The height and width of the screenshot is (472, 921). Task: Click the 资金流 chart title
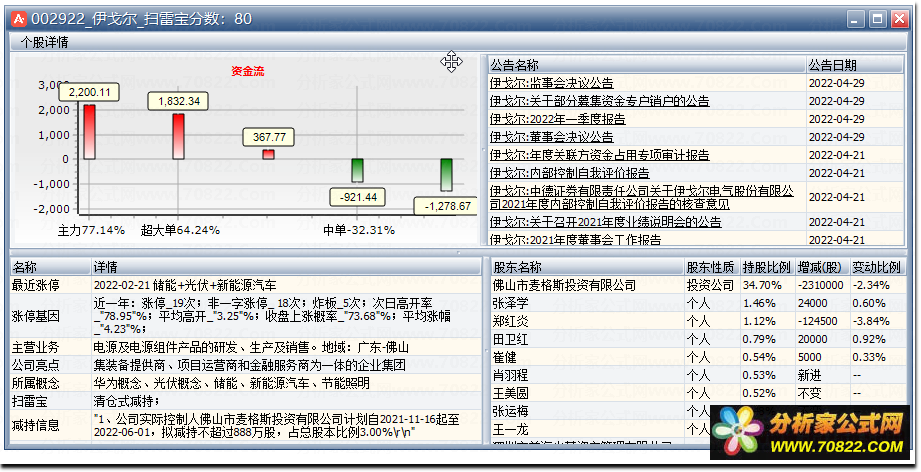coord(248,71)
